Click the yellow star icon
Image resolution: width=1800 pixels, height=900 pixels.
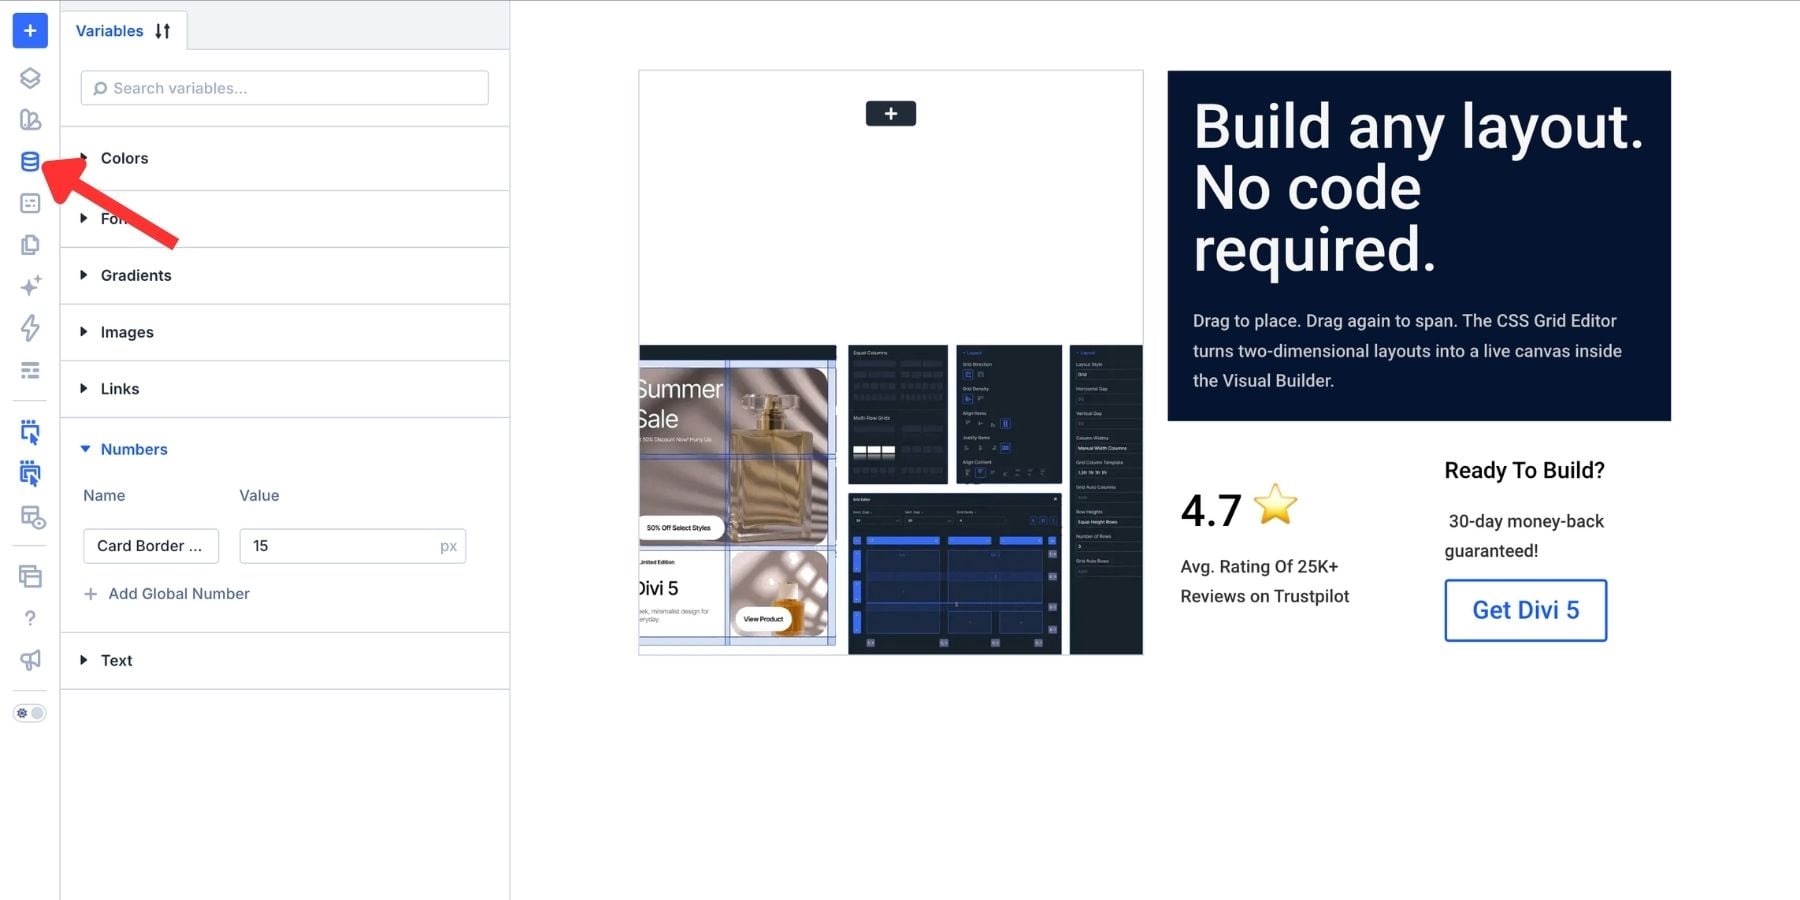pyautogui.click(x=1275, y=505)
